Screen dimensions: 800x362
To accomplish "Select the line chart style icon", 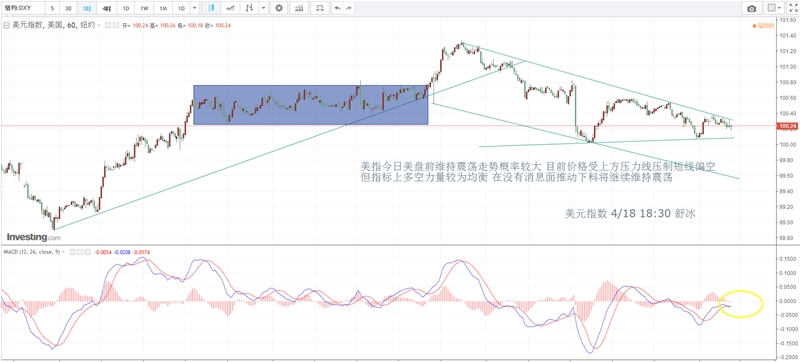I will (x=230, y=8).
